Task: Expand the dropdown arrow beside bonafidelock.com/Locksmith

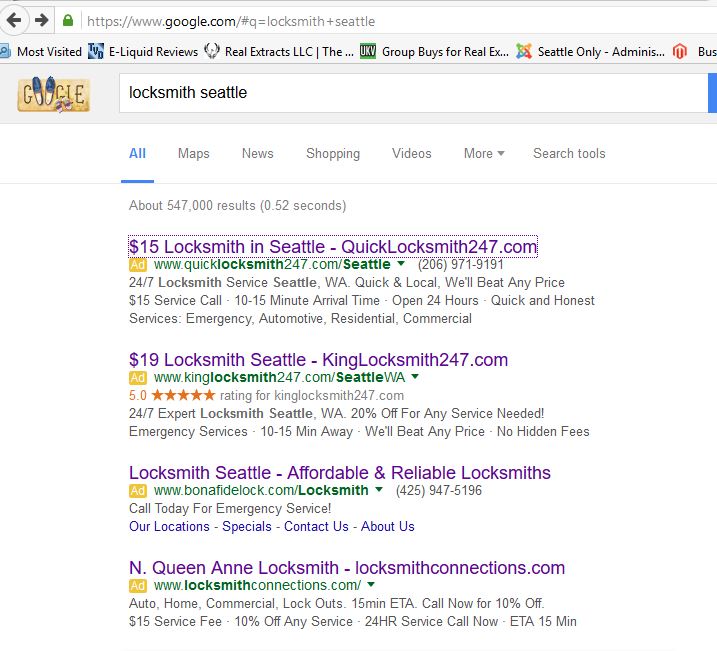Action: click(x=379, y=490)
